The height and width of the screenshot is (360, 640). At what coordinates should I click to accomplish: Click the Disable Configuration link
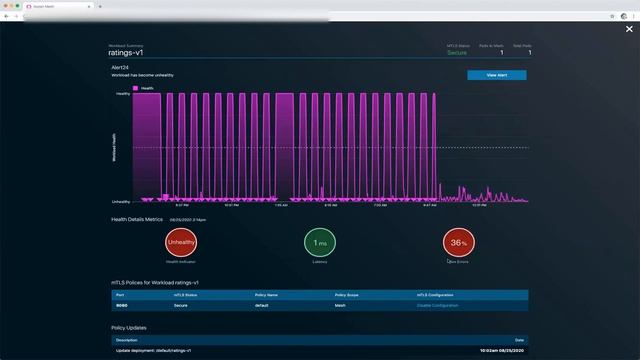tap(438, 305)
